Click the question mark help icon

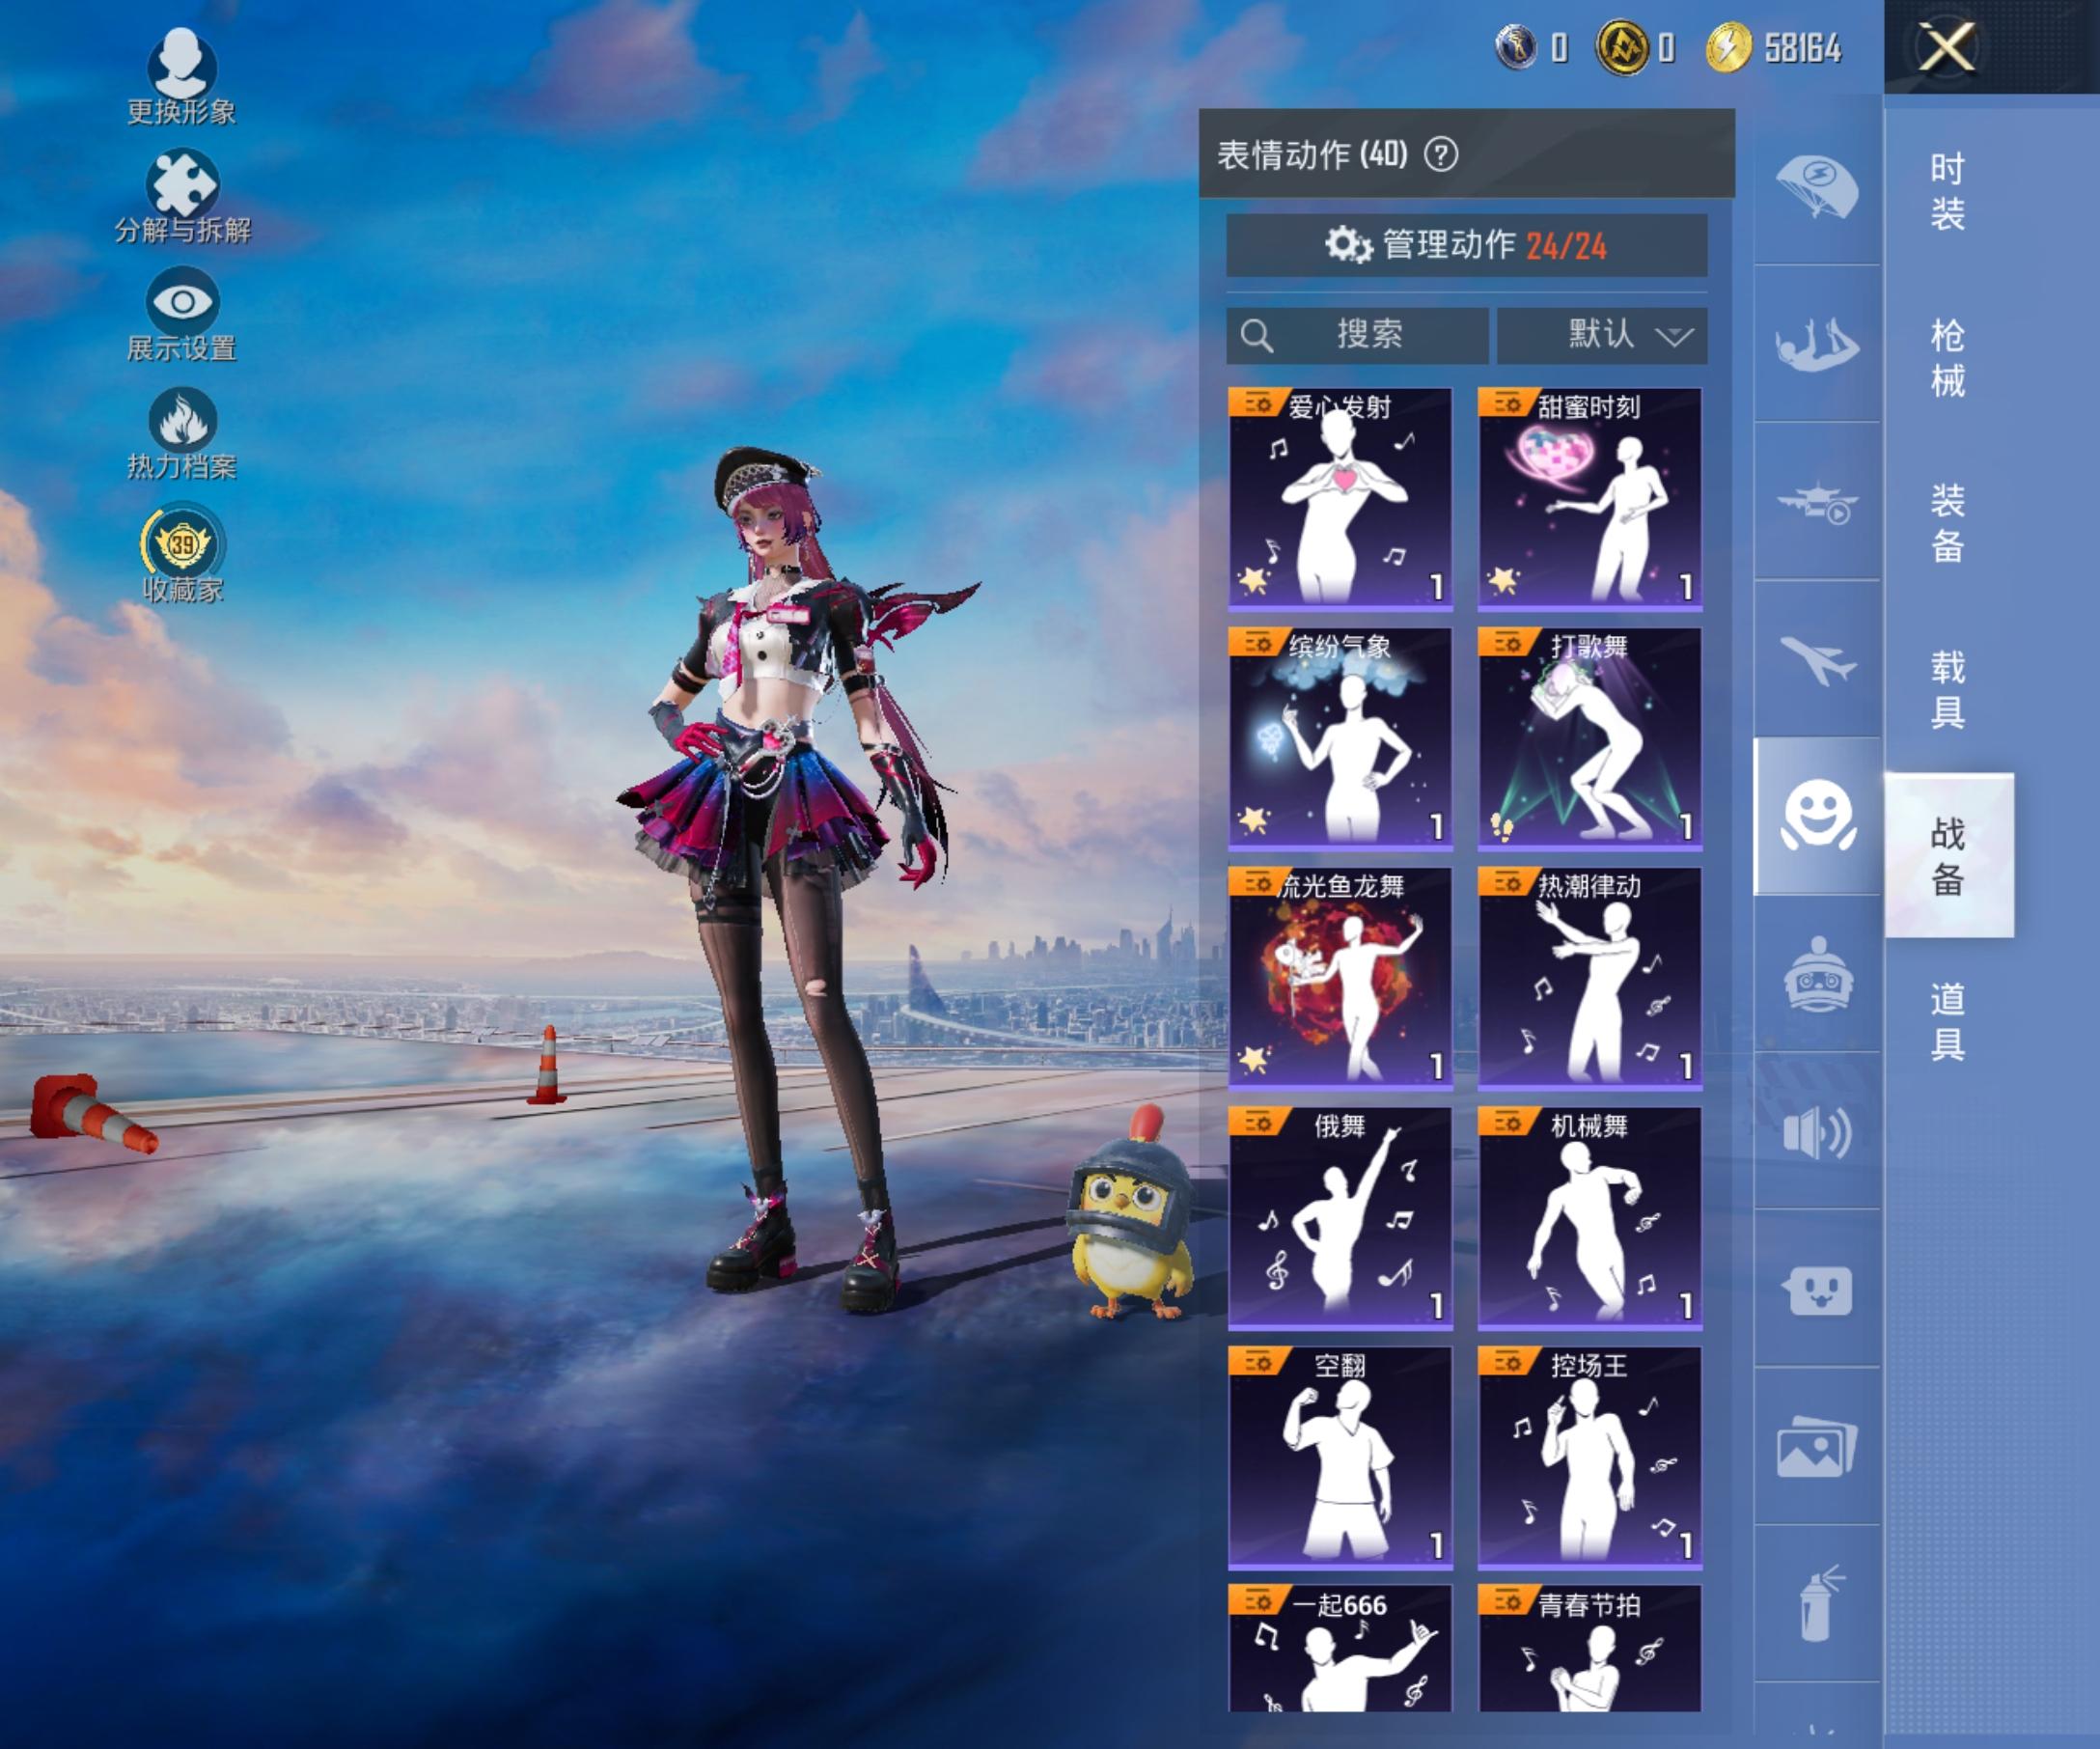(1440, 155)
